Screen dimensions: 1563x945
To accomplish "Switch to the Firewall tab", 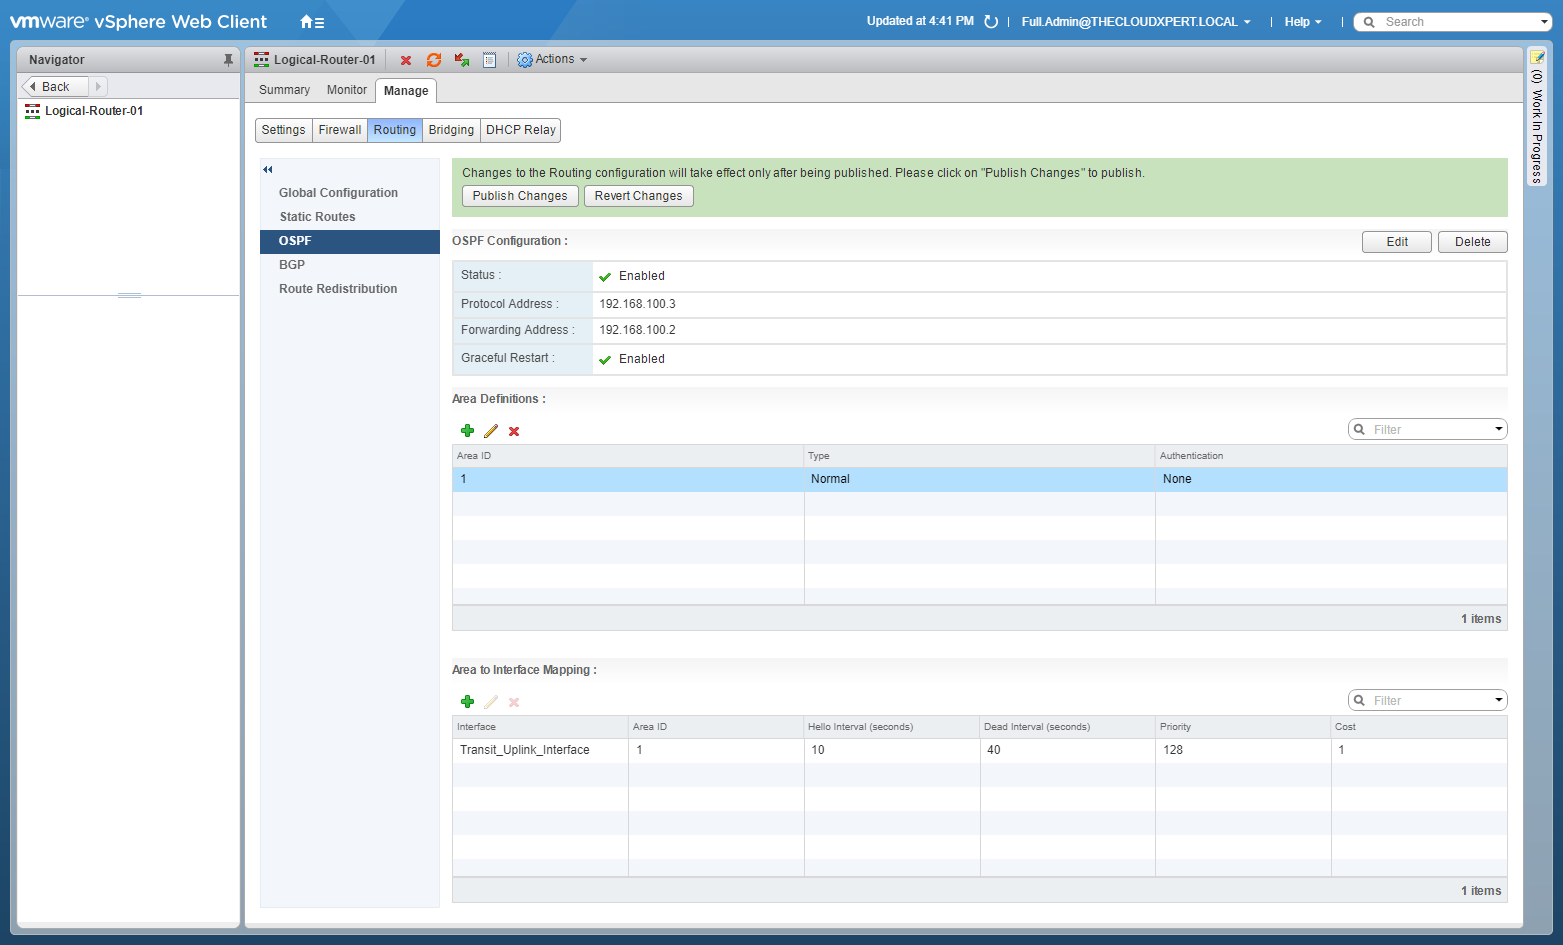I will click(x=340, y=130).
